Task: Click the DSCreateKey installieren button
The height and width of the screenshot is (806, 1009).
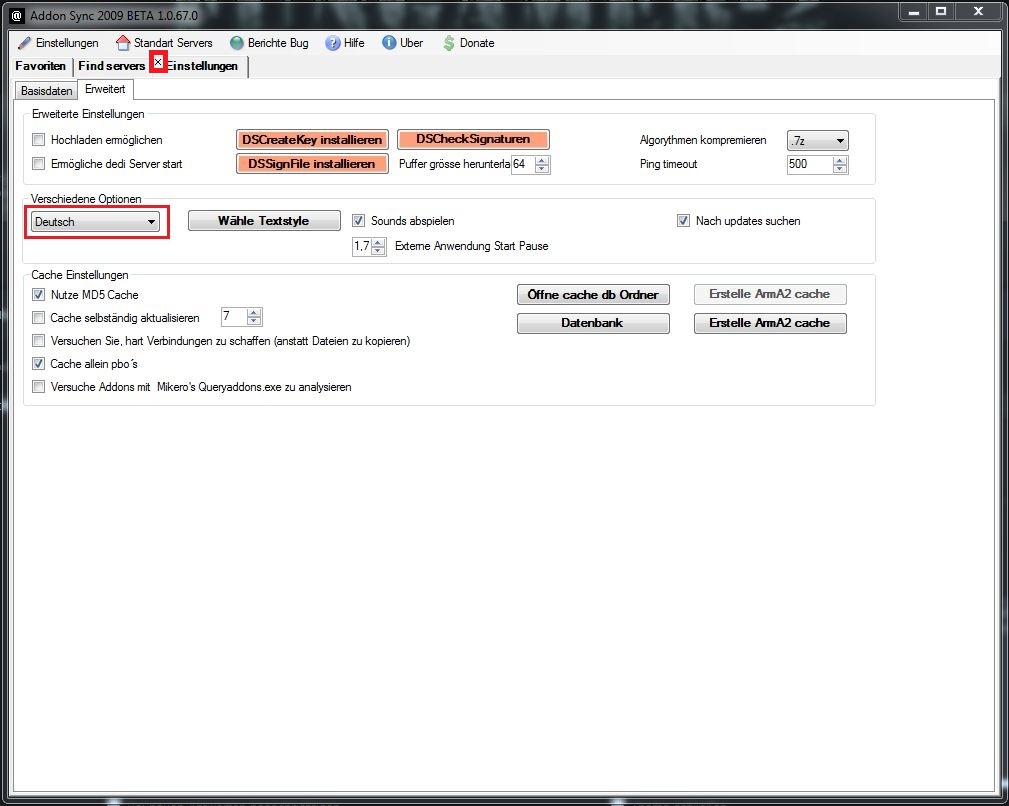Action: coord(312,140)
